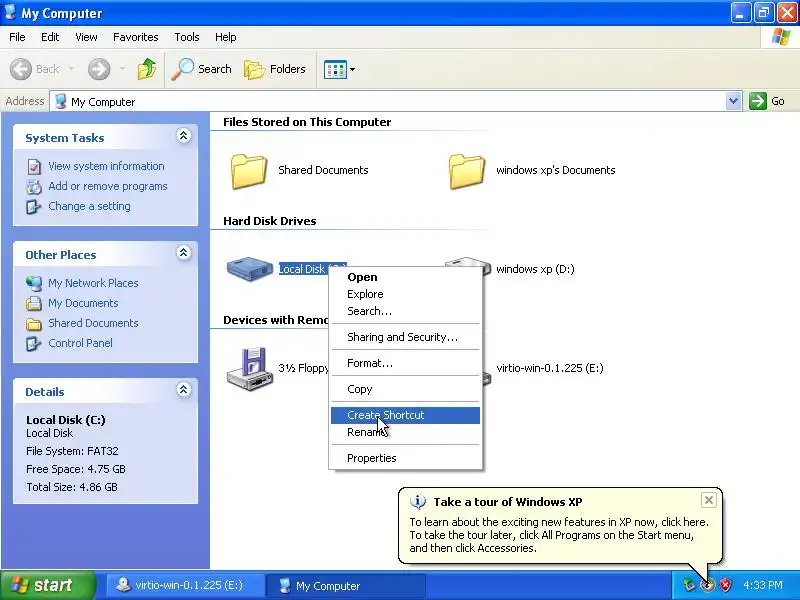Open the Help menu
800x600 pixels.
tap(226, 37)
